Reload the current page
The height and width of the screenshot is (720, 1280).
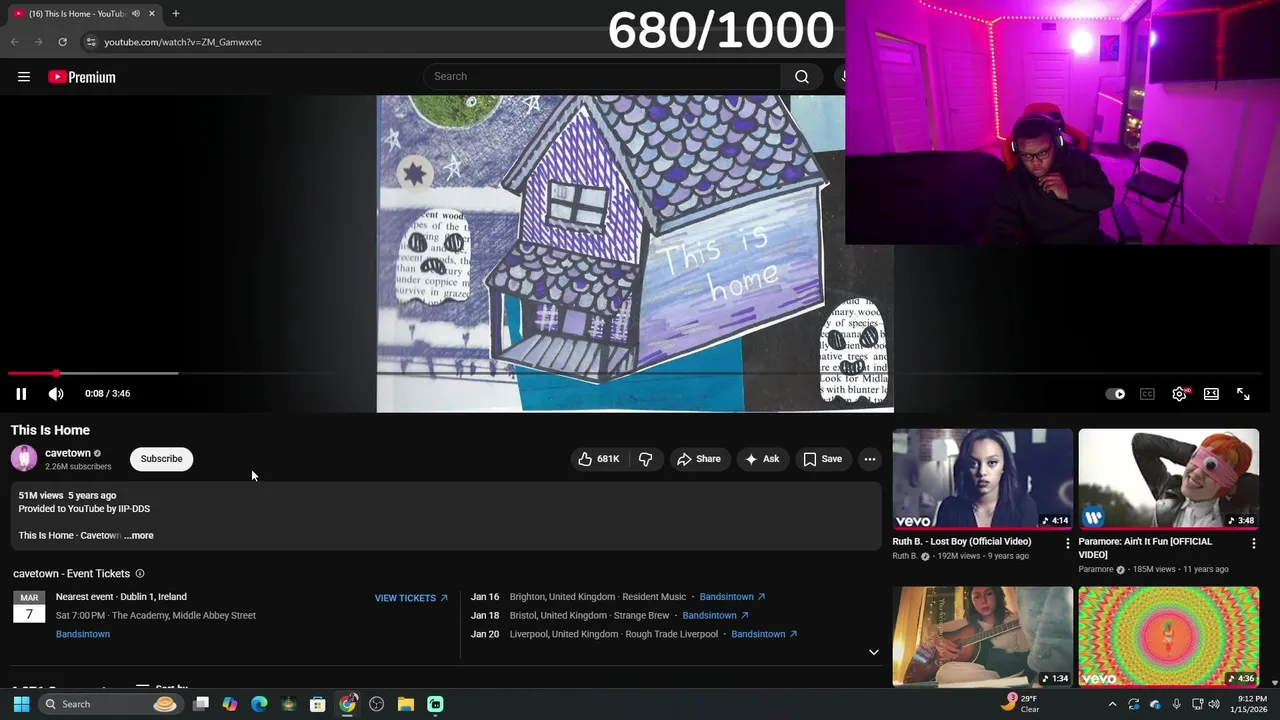pos(62,42)
